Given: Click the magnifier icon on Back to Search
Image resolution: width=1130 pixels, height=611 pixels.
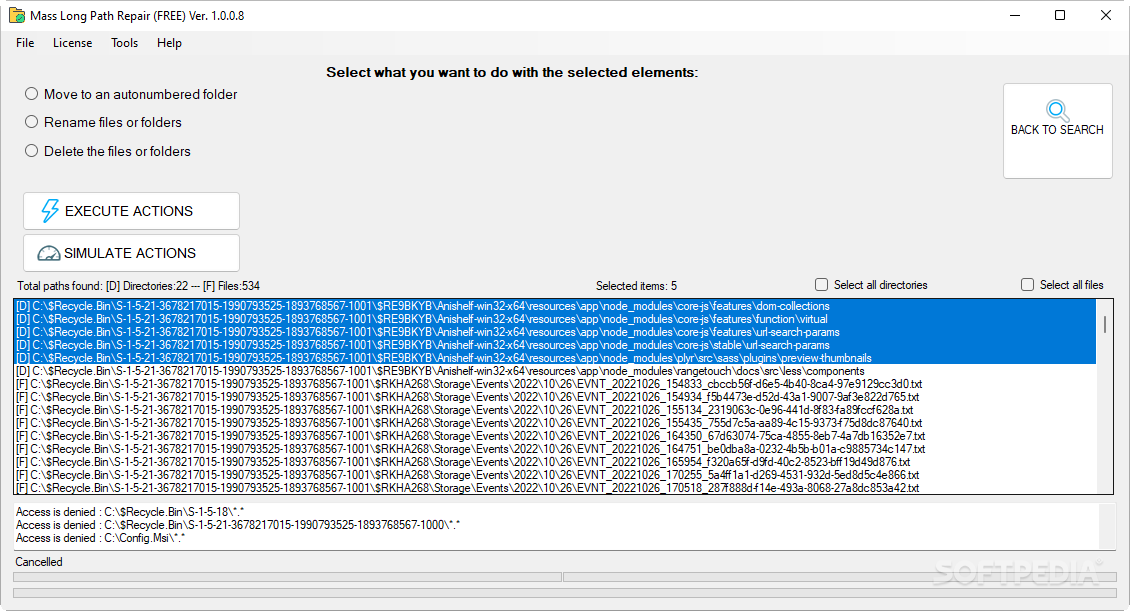Looking at the screenshot, I should pyautogui.click(x=1057, y=110).
